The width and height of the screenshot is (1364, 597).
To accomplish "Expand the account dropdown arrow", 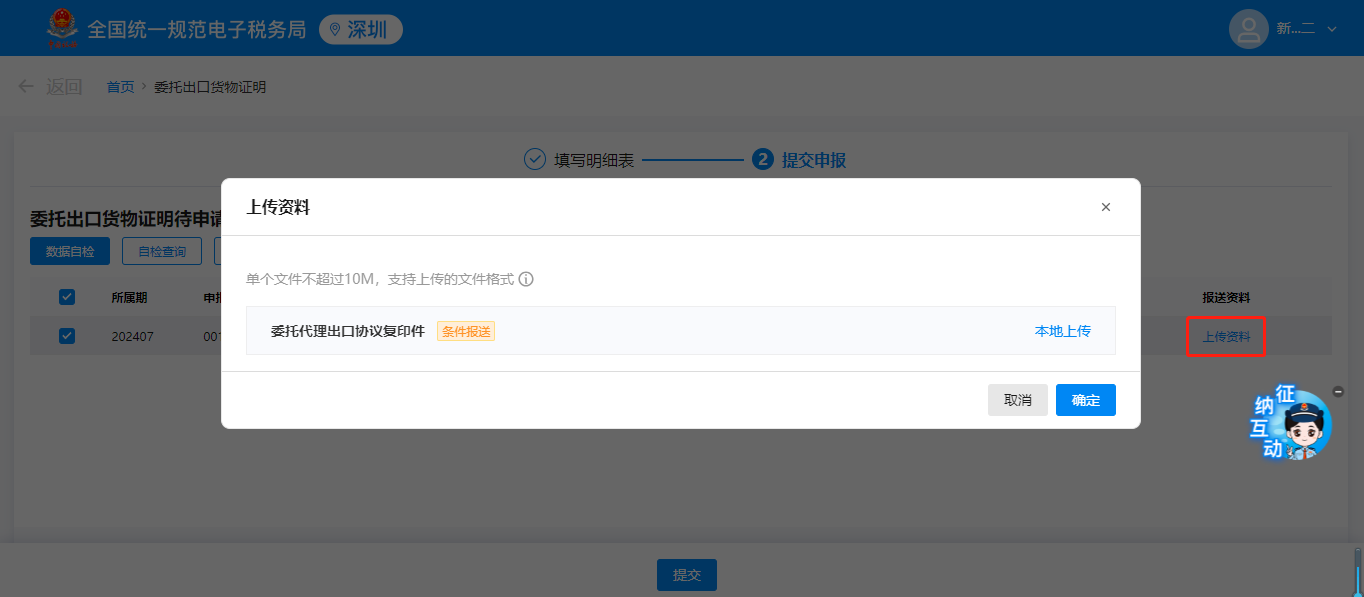I will [x=1331, y=30].
